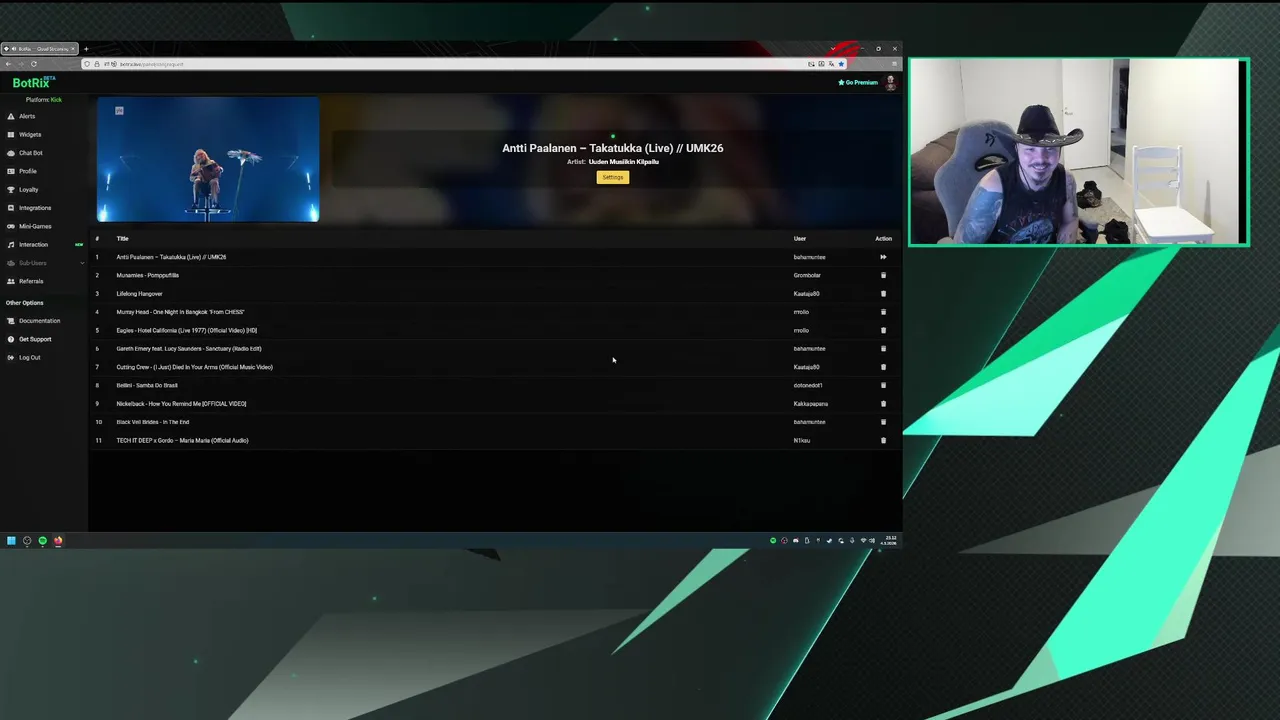
Task: Select Bellini - Samba Do Brasil title
Action: tap(147, 385)
